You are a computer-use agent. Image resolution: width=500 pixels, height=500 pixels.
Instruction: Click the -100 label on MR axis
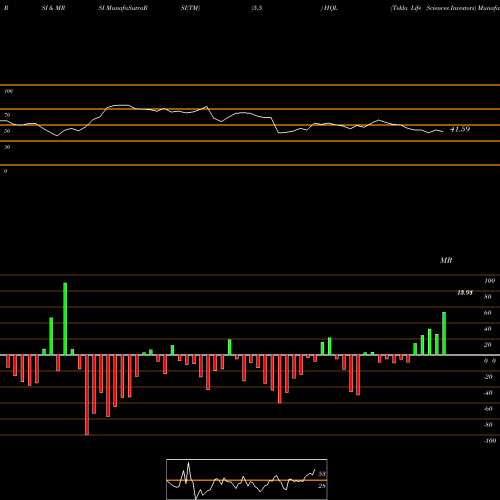point(490,441)
